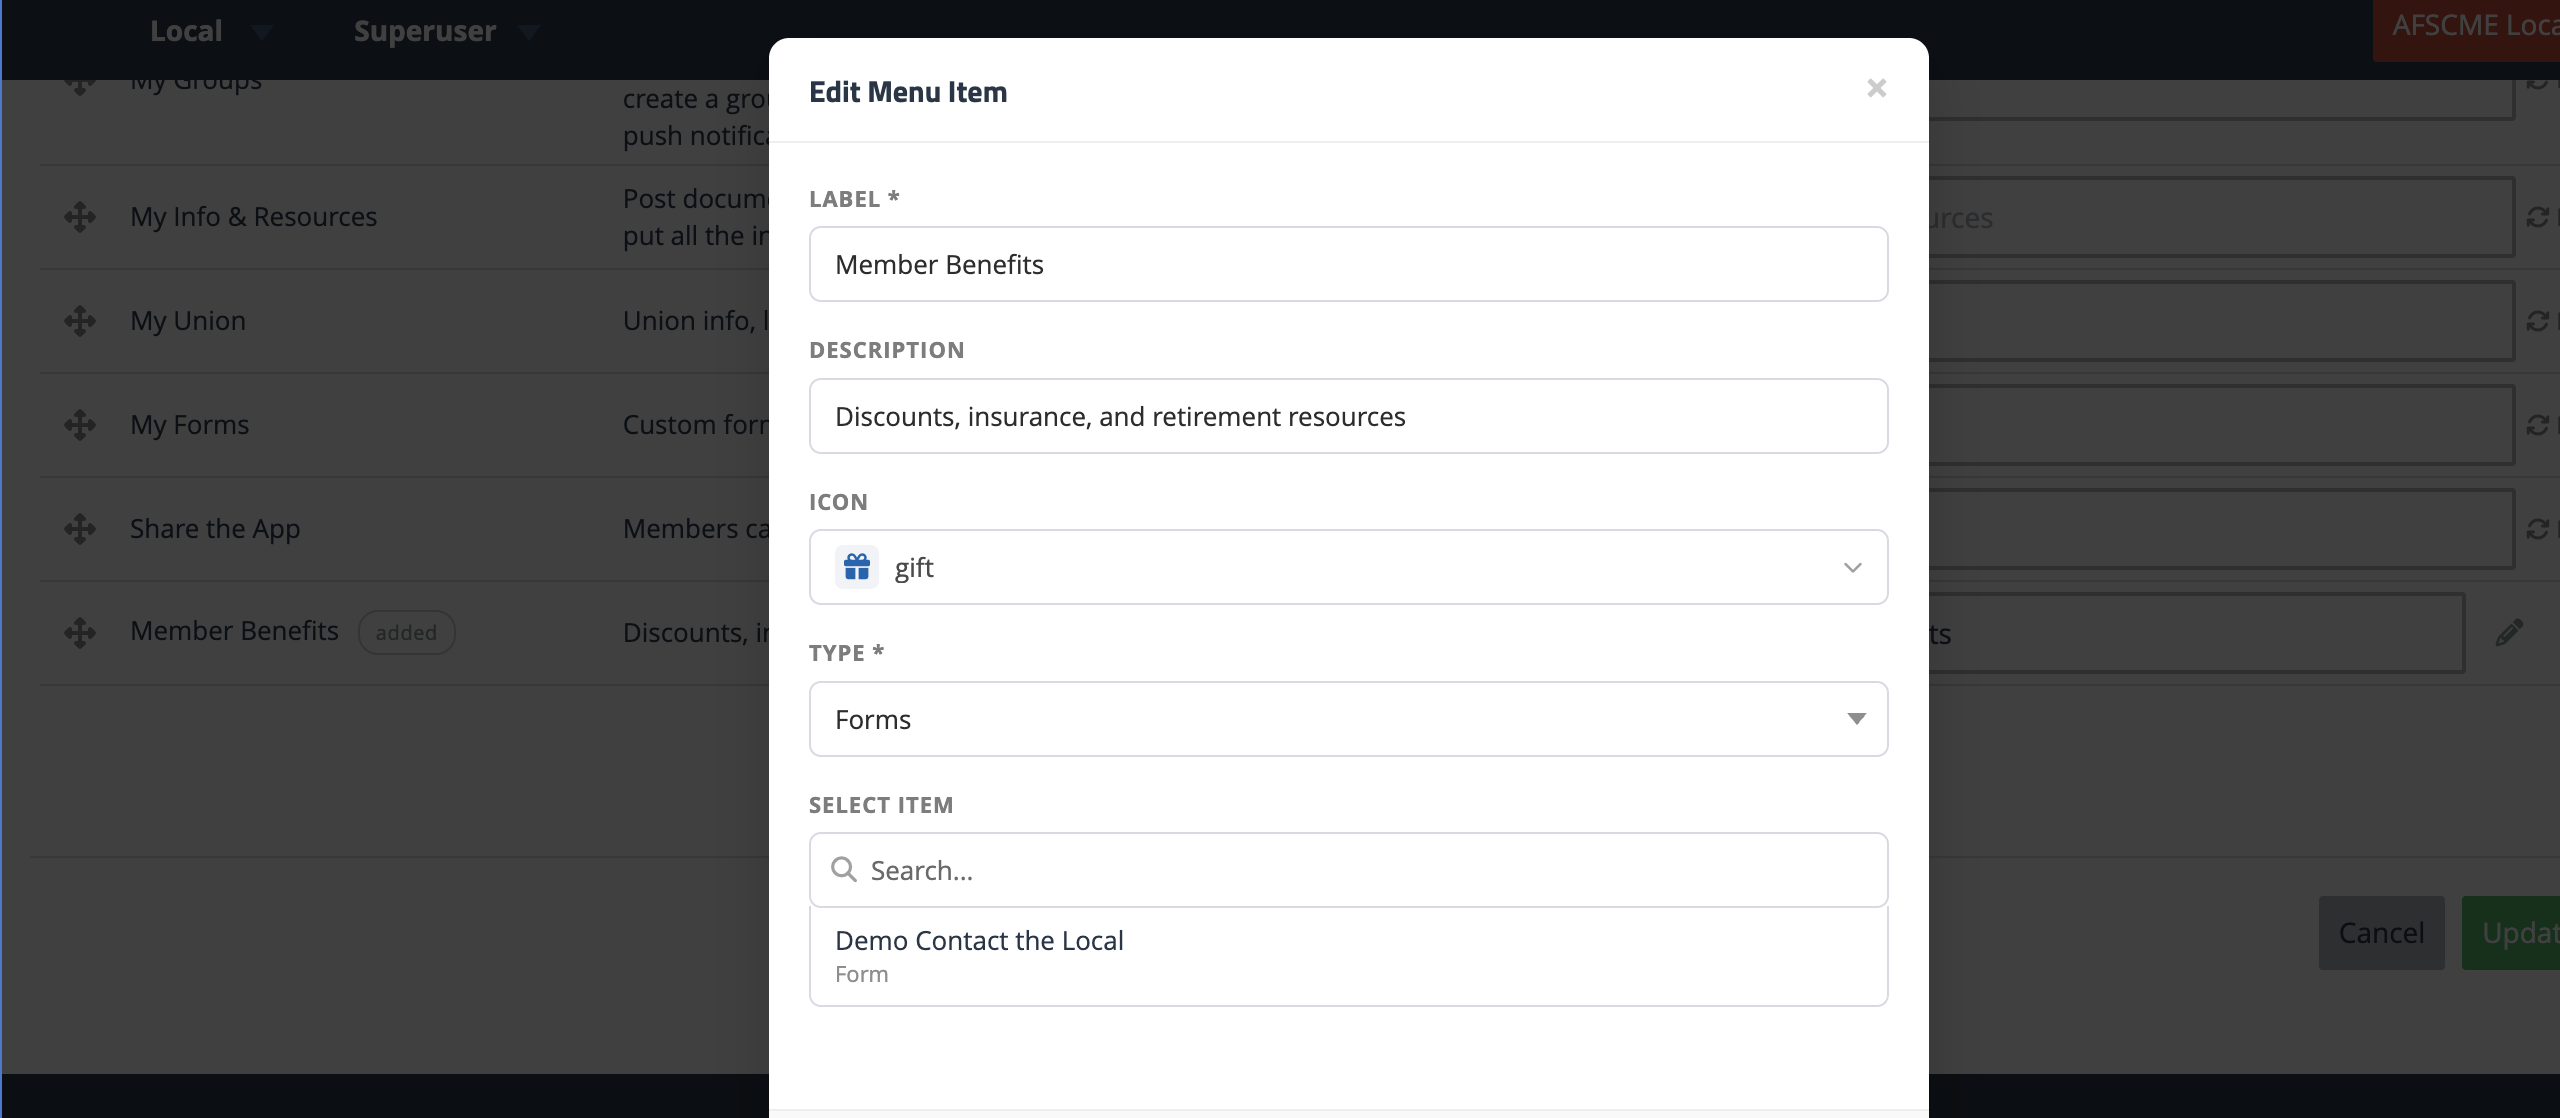The width and height of the screenshot is (2560, 1118).
Task: Open the Superuser menu in top bar
Action: click(x=424, y=31)
